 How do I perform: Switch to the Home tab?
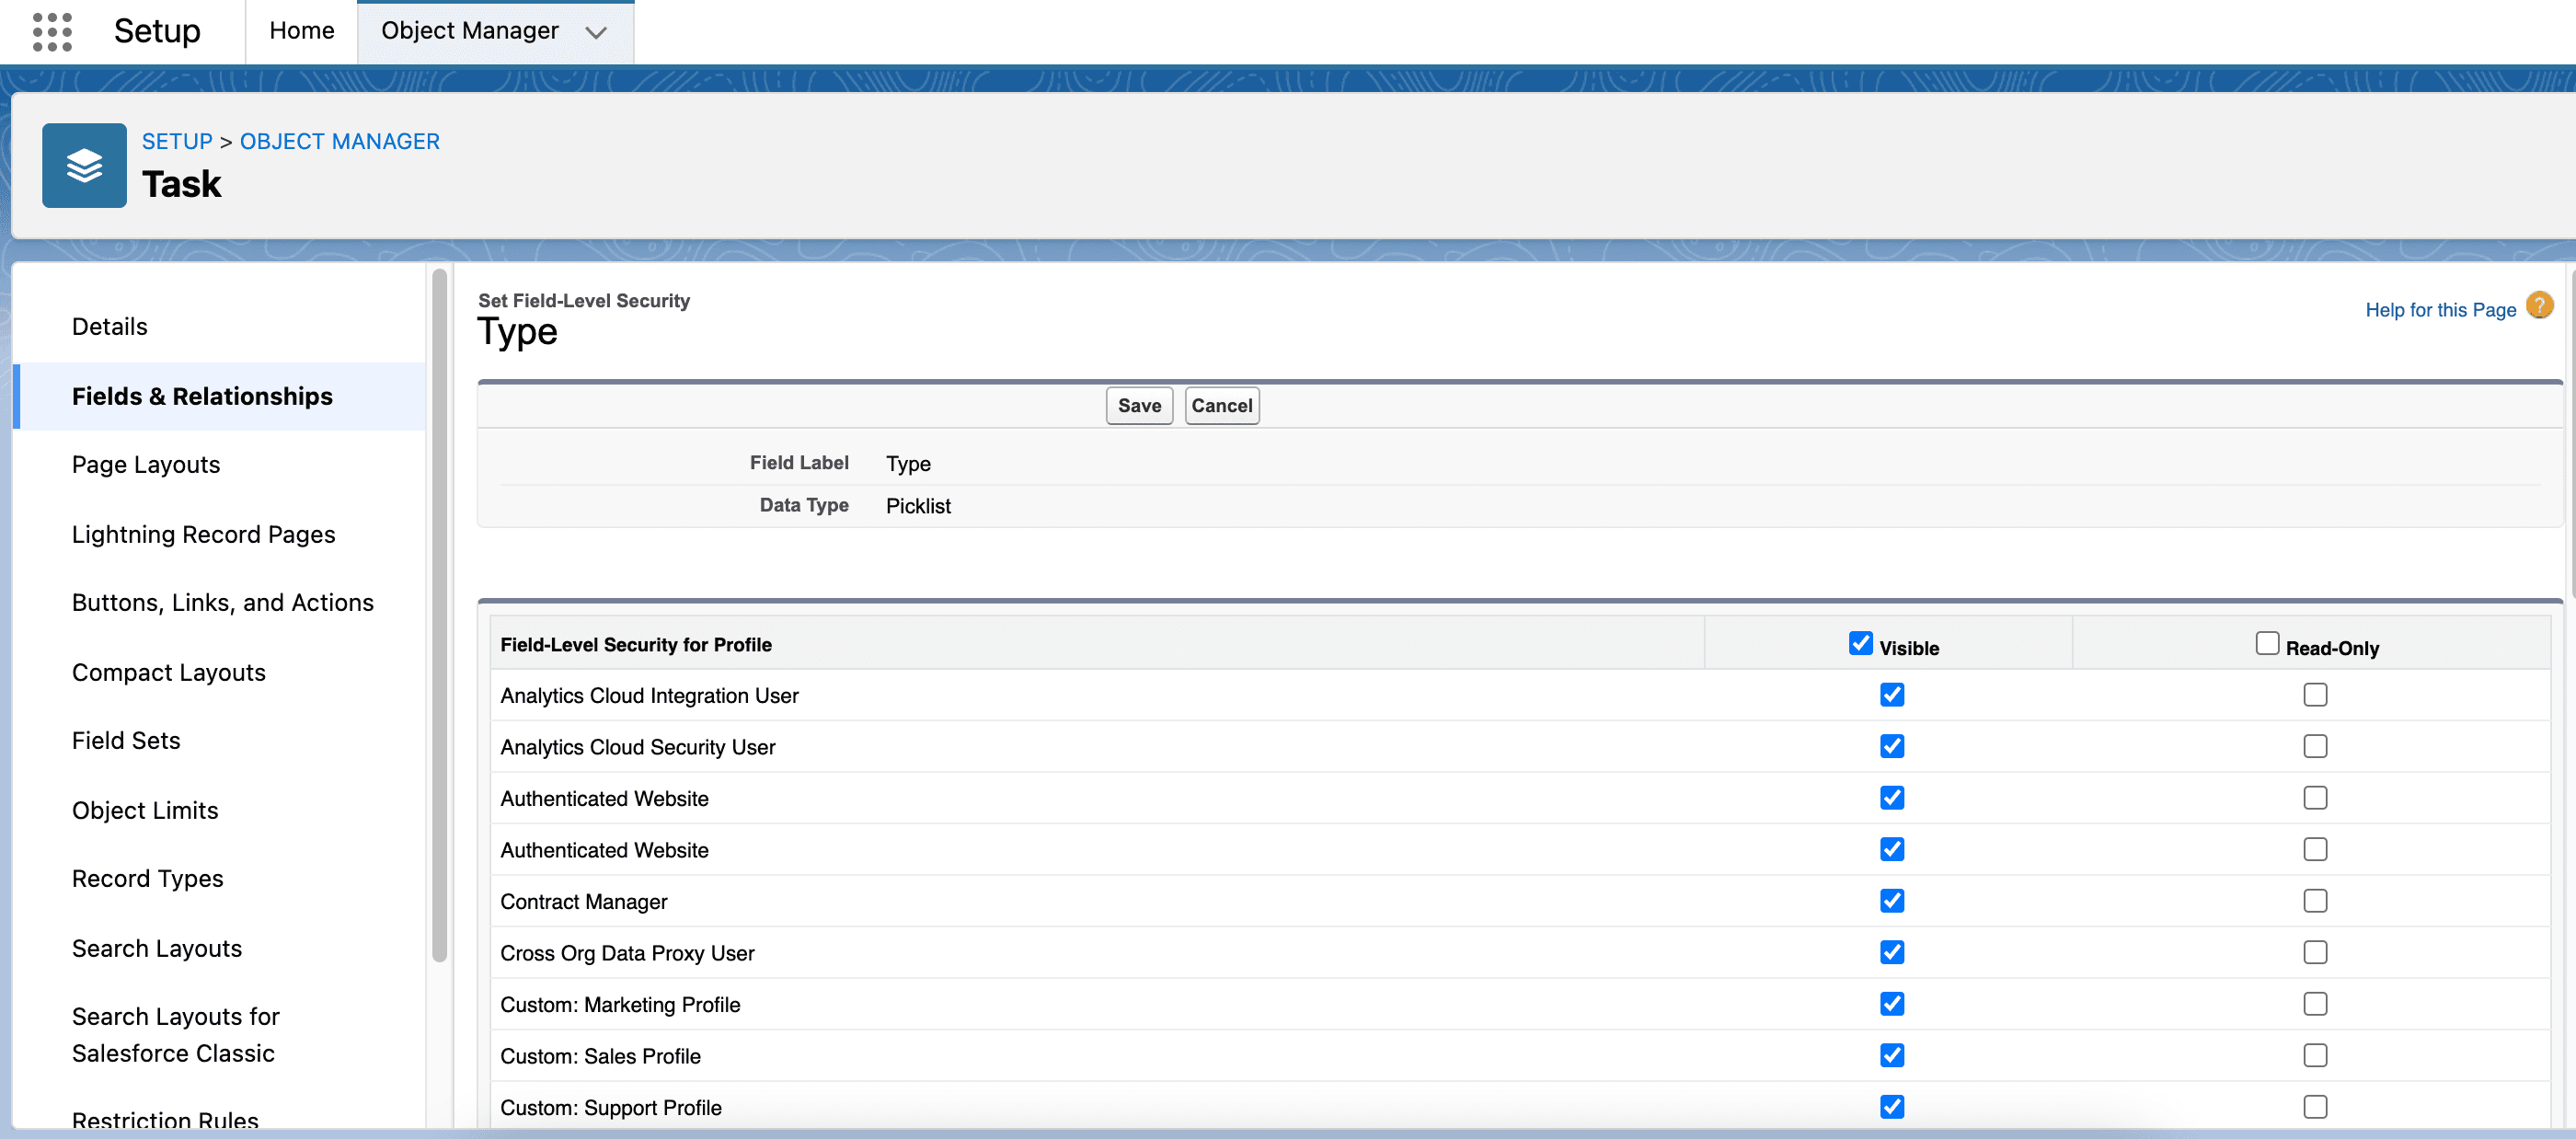301,31
